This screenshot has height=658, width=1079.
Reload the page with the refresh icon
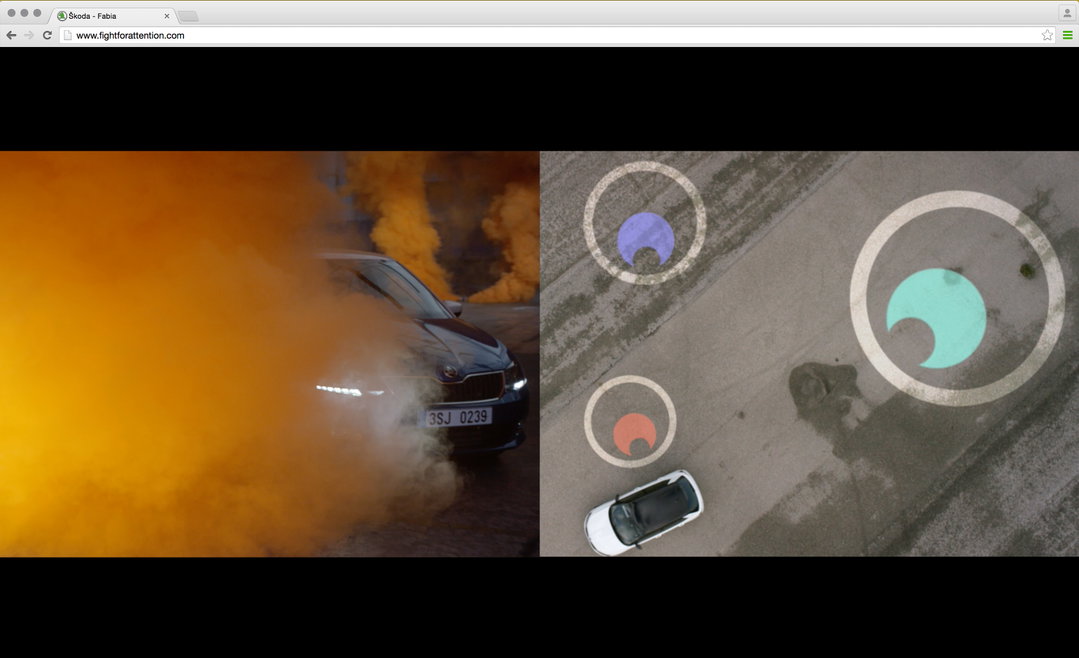click(x=47, y=35)
